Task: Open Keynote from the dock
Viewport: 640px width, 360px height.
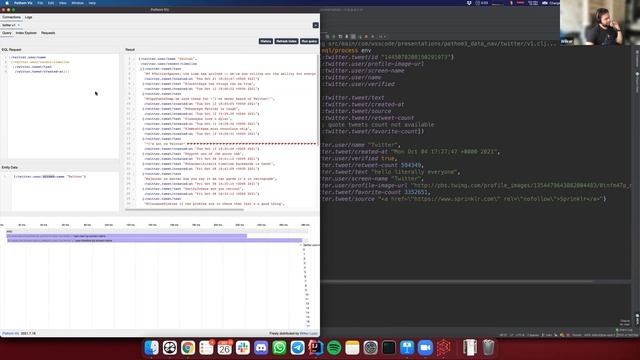Action: pos(407,348)
